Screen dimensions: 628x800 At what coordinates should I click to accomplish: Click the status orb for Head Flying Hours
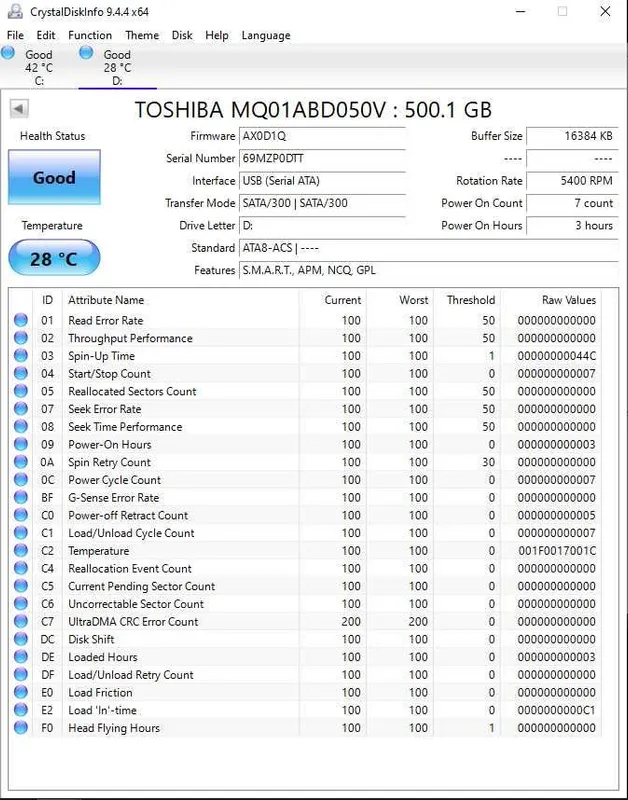click(20, 728)
